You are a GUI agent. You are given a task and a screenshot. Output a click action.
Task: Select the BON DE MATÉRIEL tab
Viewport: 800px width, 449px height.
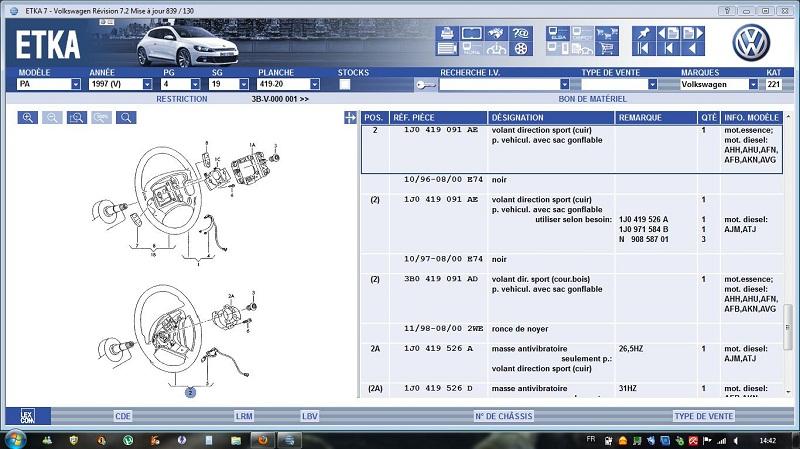tap(592, 99)
